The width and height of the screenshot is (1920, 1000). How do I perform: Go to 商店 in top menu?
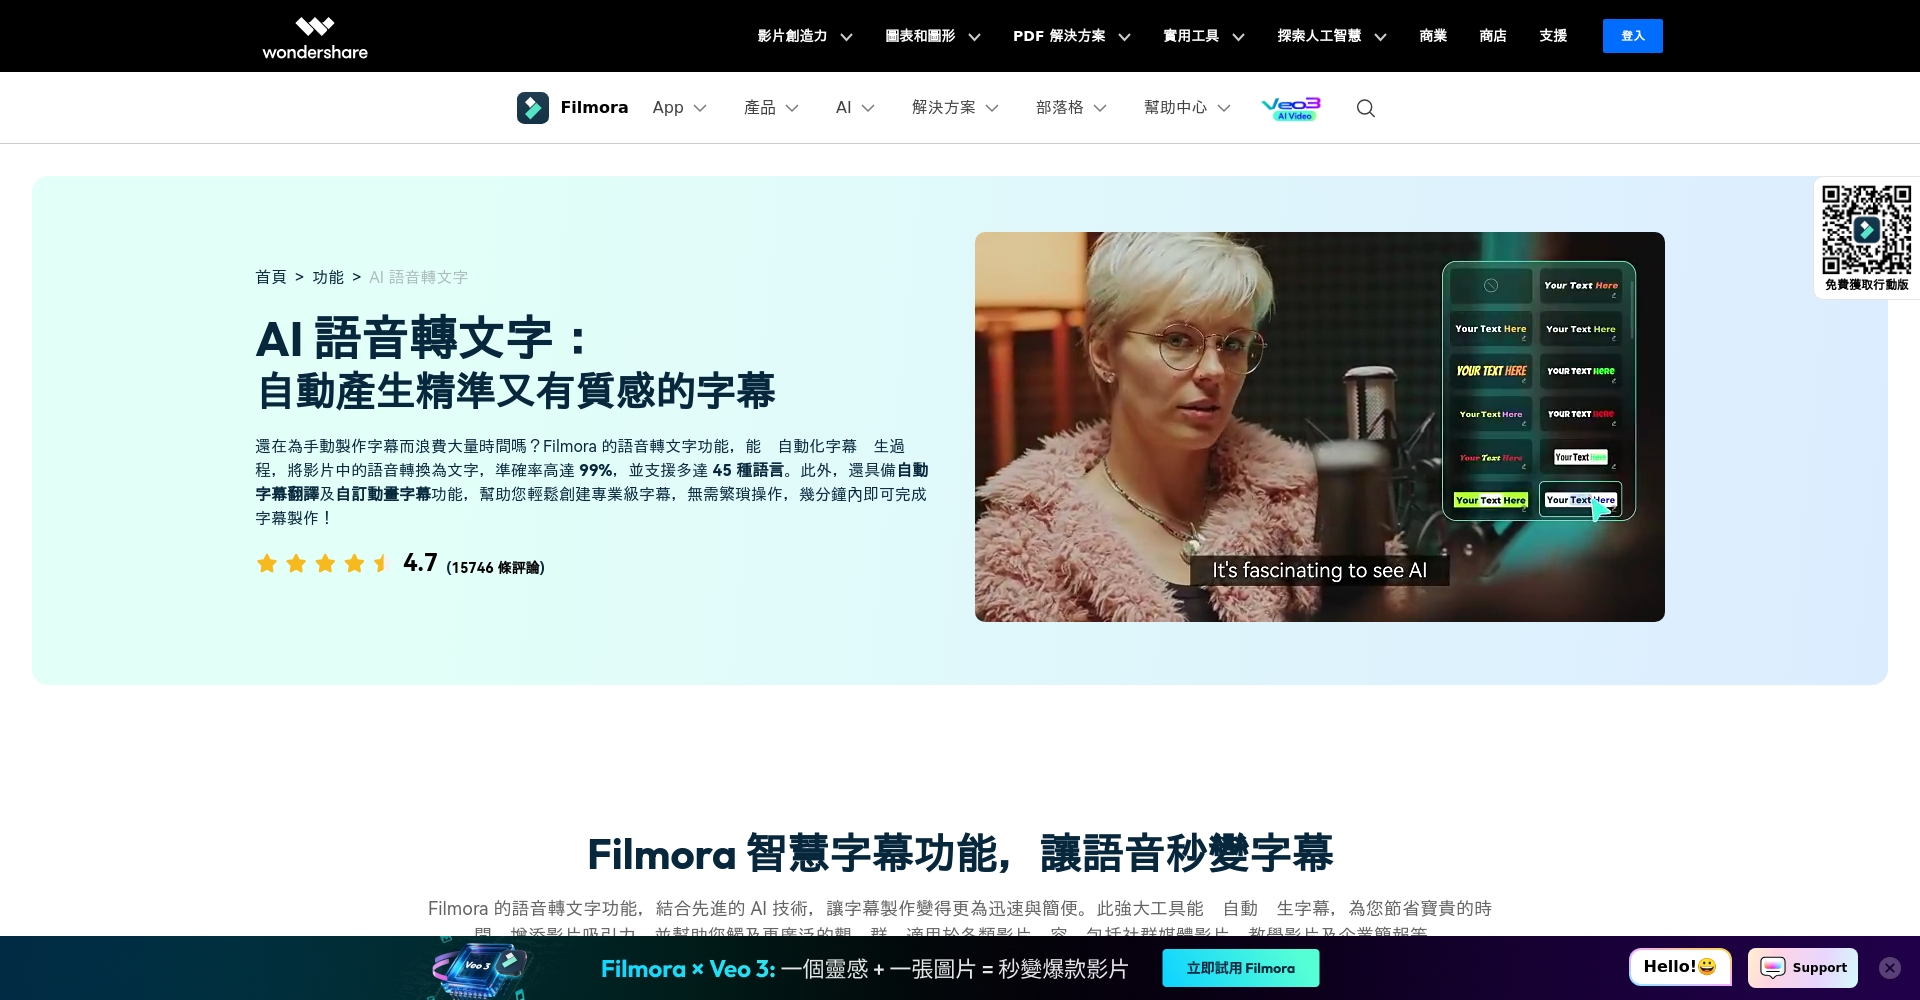tap(1493, 36)
